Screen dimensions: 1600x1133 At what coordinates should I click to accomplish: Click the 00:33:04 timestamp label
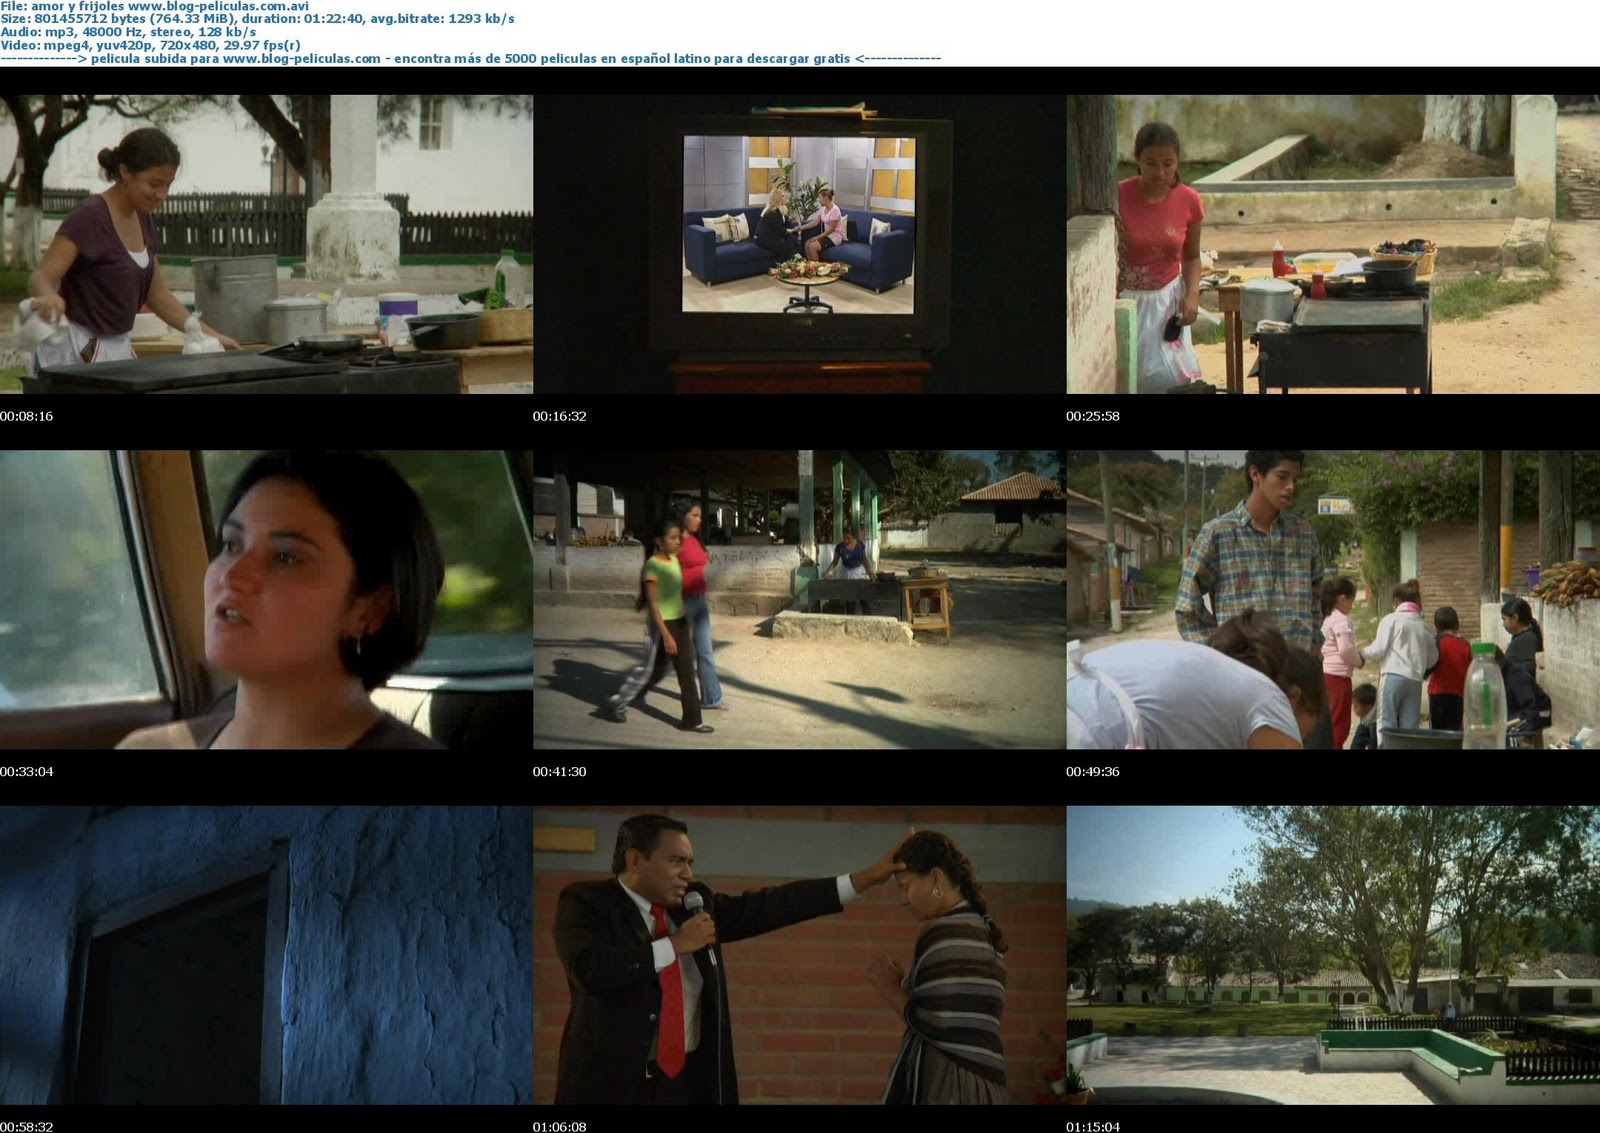pos(27,772)
